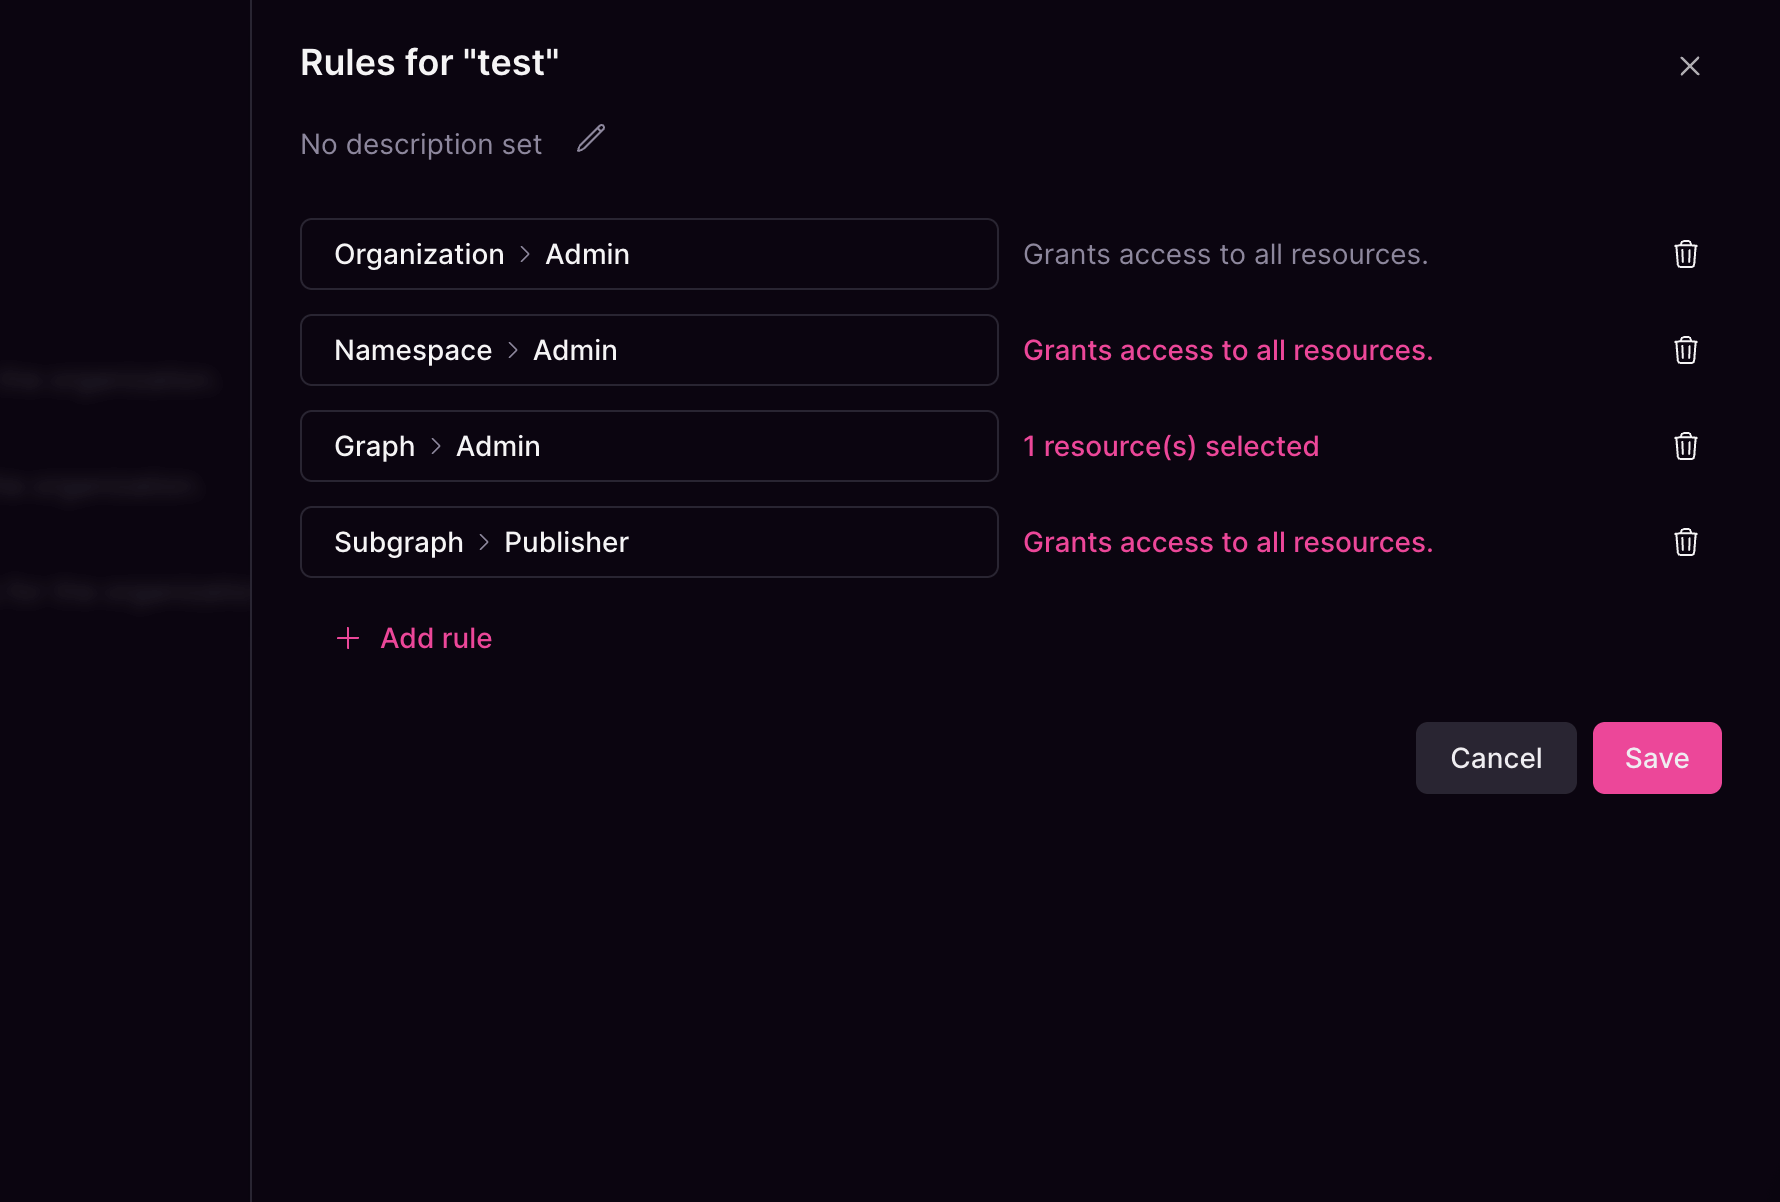Delete the Organization Admin rule via trash icon

pos(1685,254)
